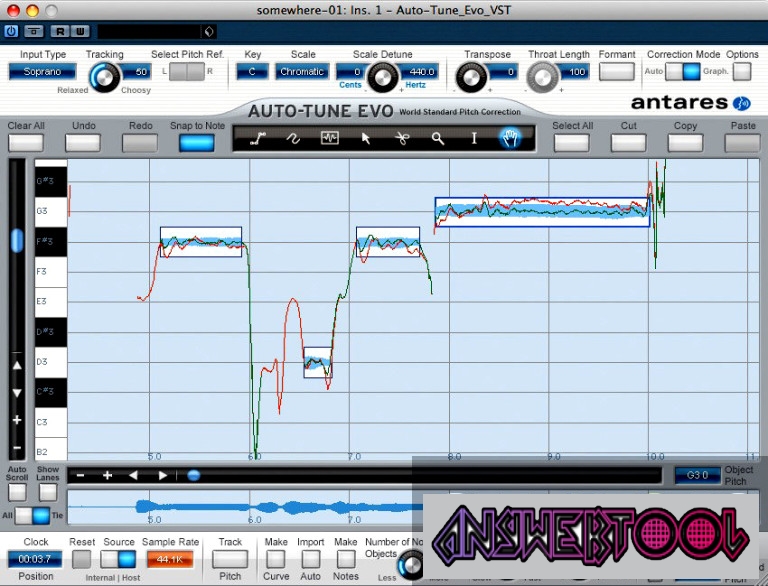Open the Key C dropdown

coord(252,72)
